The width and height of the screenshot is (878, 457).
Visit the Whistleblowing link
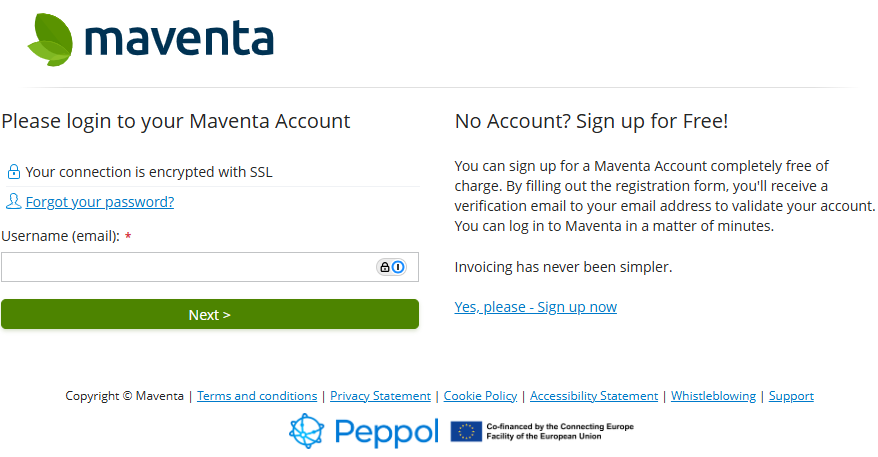tap(713, 396)
